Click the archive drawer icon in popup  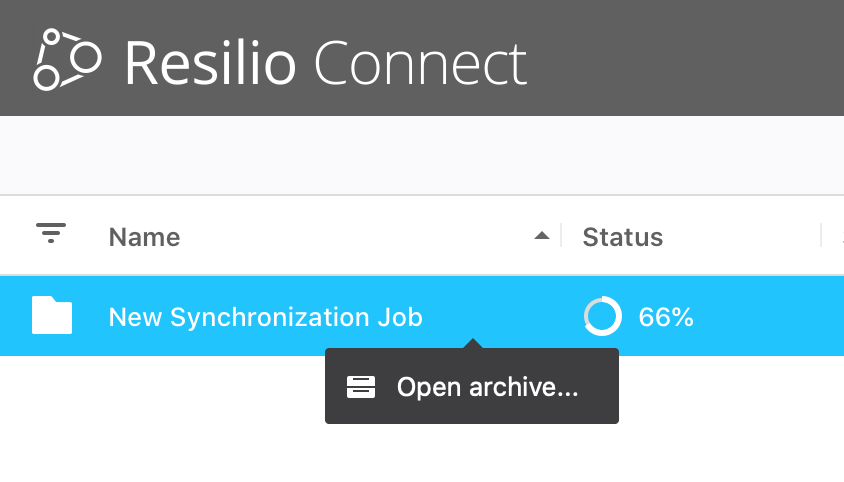360,387
